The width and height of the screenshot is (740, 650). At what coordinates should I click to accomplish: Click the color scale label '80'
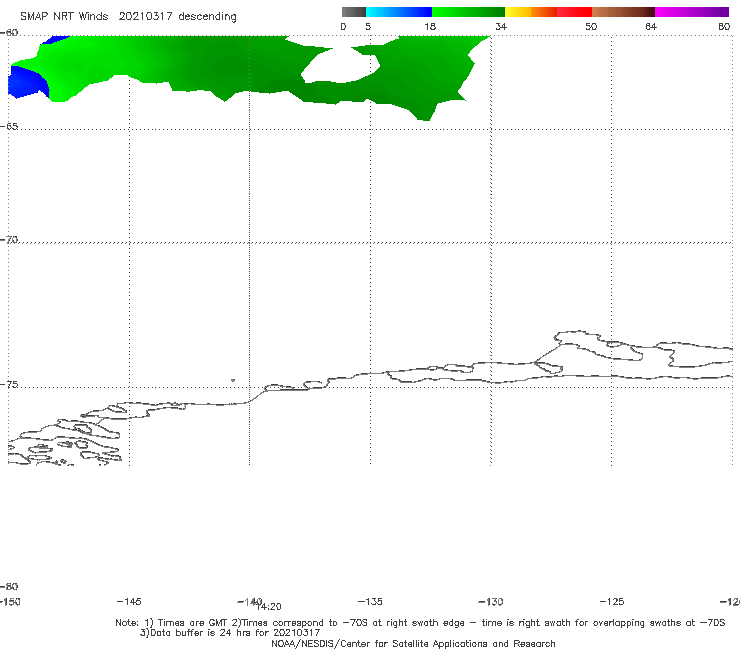(x=724, y=26)
